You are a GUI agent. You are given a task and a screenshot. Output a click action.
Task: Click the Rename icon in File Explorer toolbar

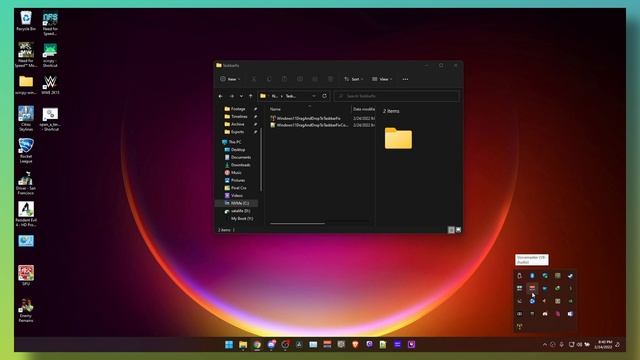pyautogui.click(x=300, y=79)
